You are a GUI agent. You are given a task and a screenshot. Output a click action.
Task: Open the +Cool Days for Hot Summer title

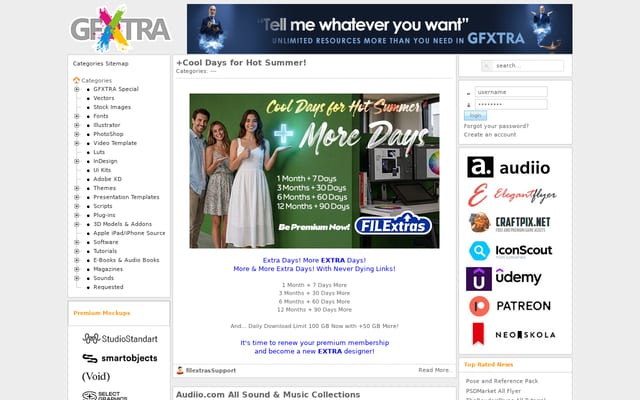(241, 62)
